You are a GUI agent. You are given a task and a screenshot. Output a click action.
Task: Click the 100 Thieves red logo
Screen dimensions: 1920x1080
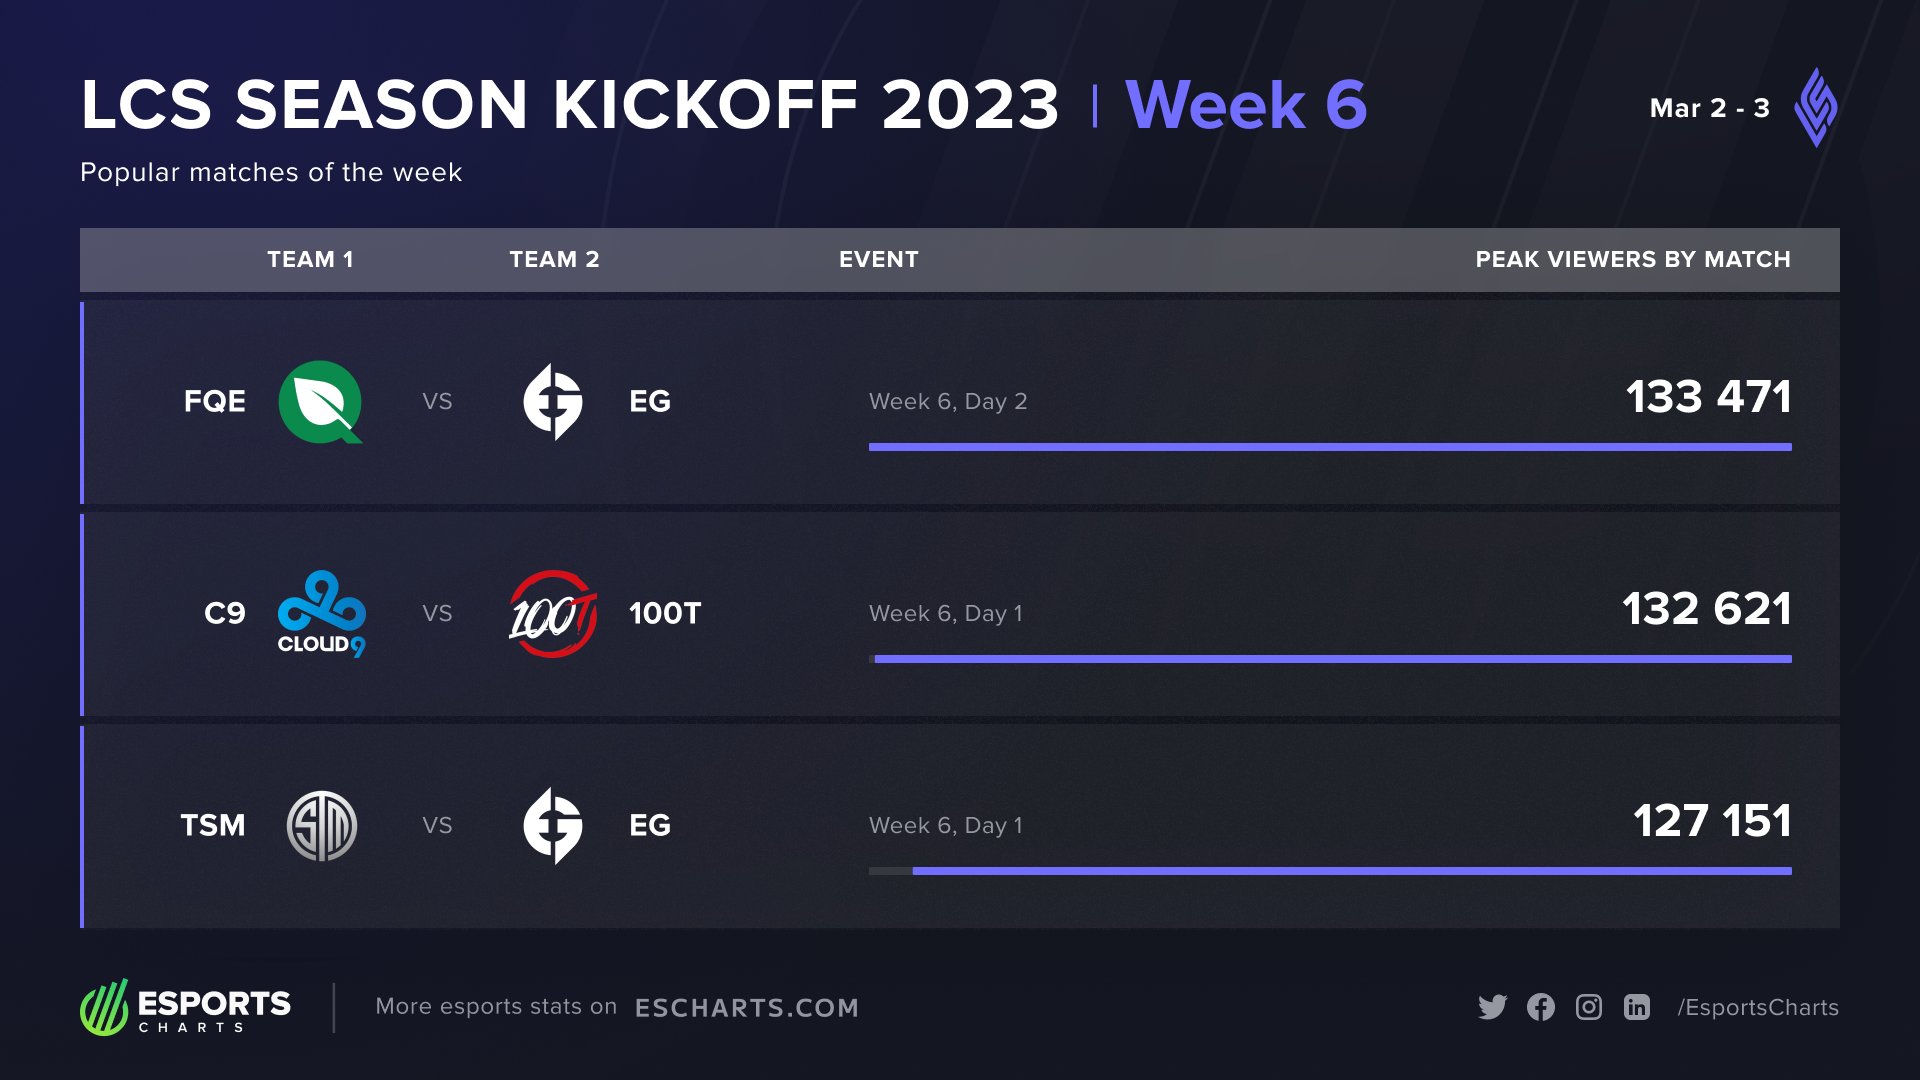(553, 613)
